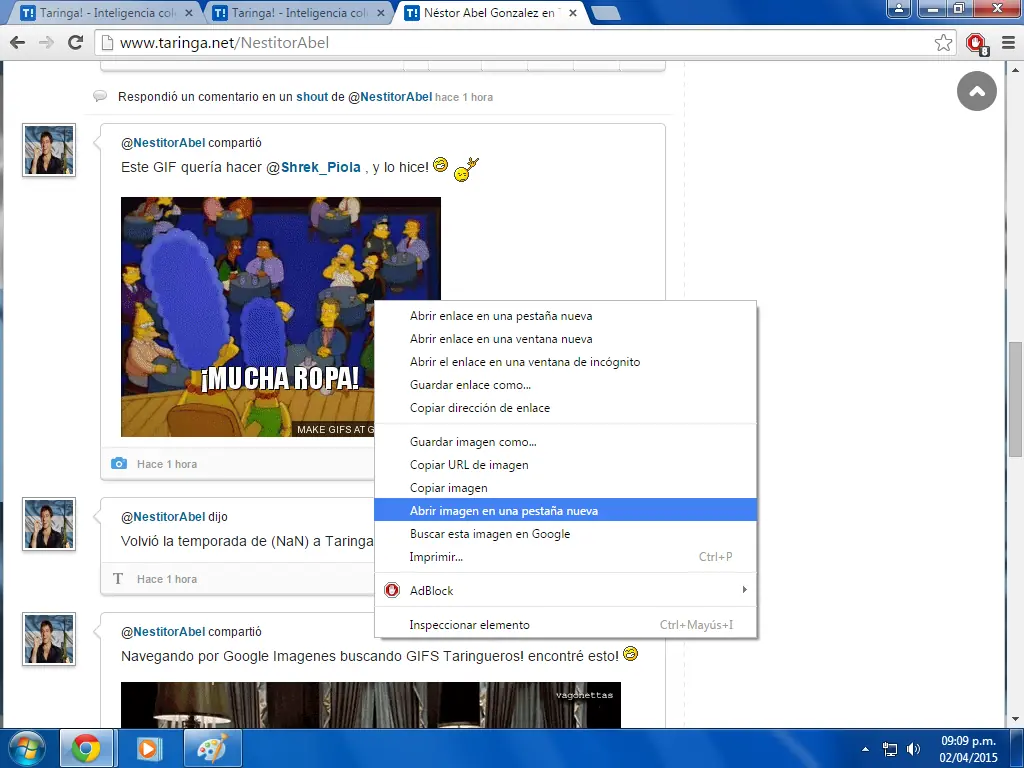Click the vagonettas GIF image
Viewport: 1024px width, 768px height.
pos(371,705)
